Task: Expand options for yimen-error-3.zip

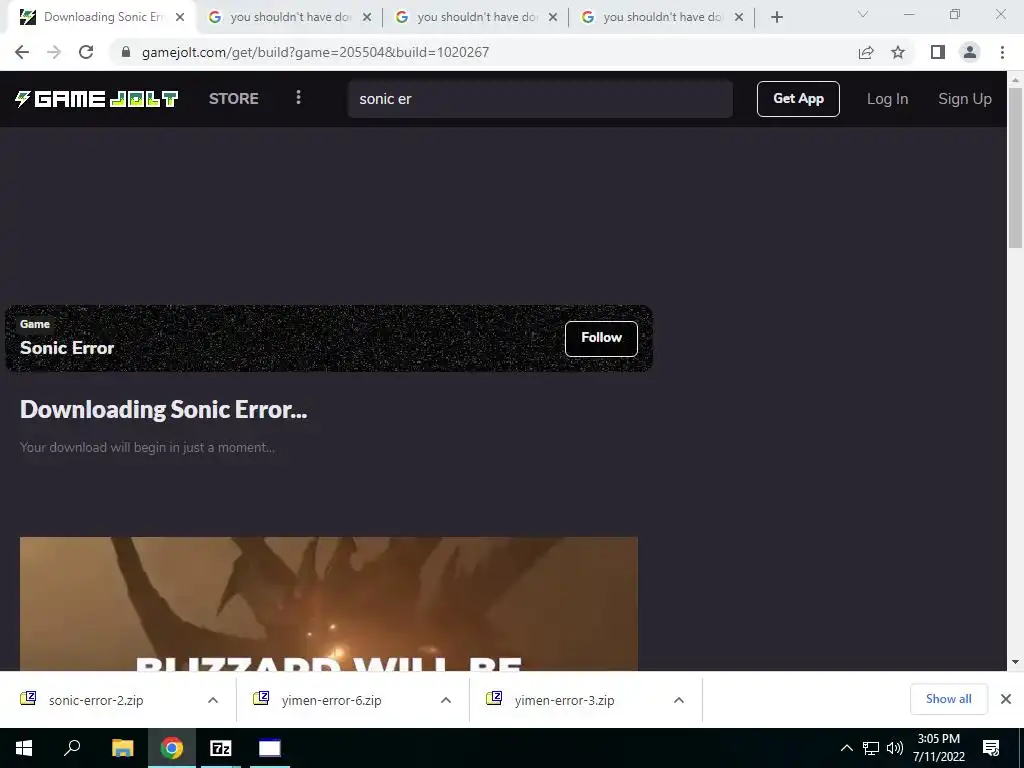Action: click(x=679, y=700)
